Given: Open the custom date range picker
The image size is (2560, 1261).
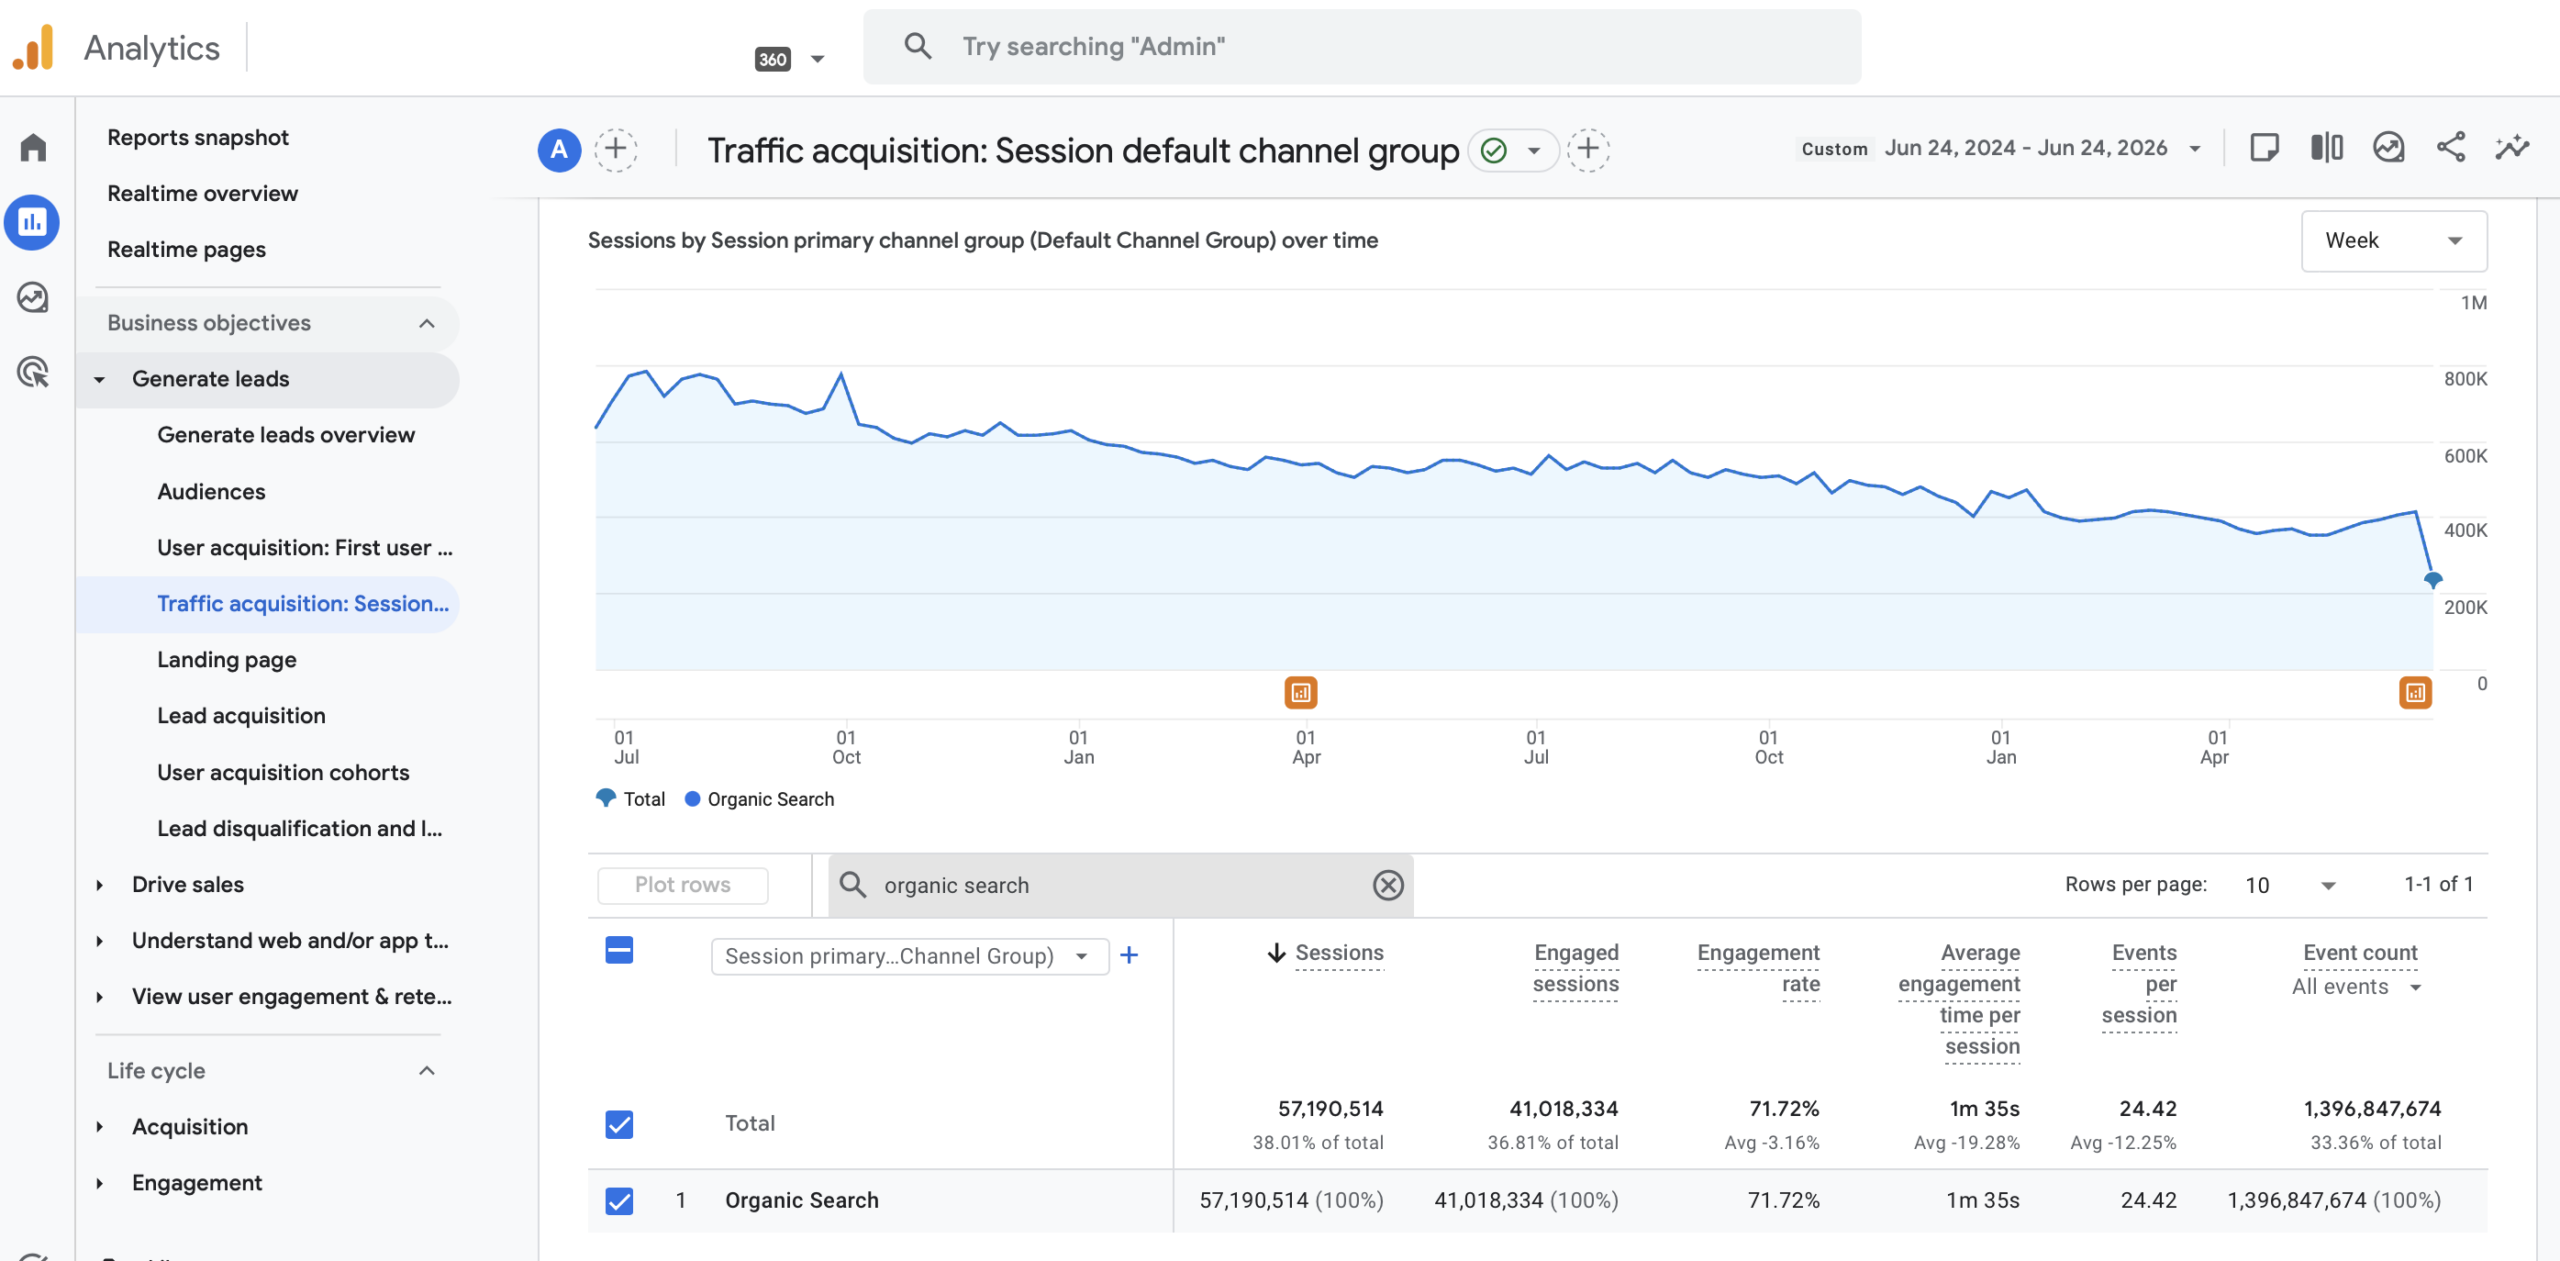Looking at the screenshot, I should click(x=2000, y=148).
